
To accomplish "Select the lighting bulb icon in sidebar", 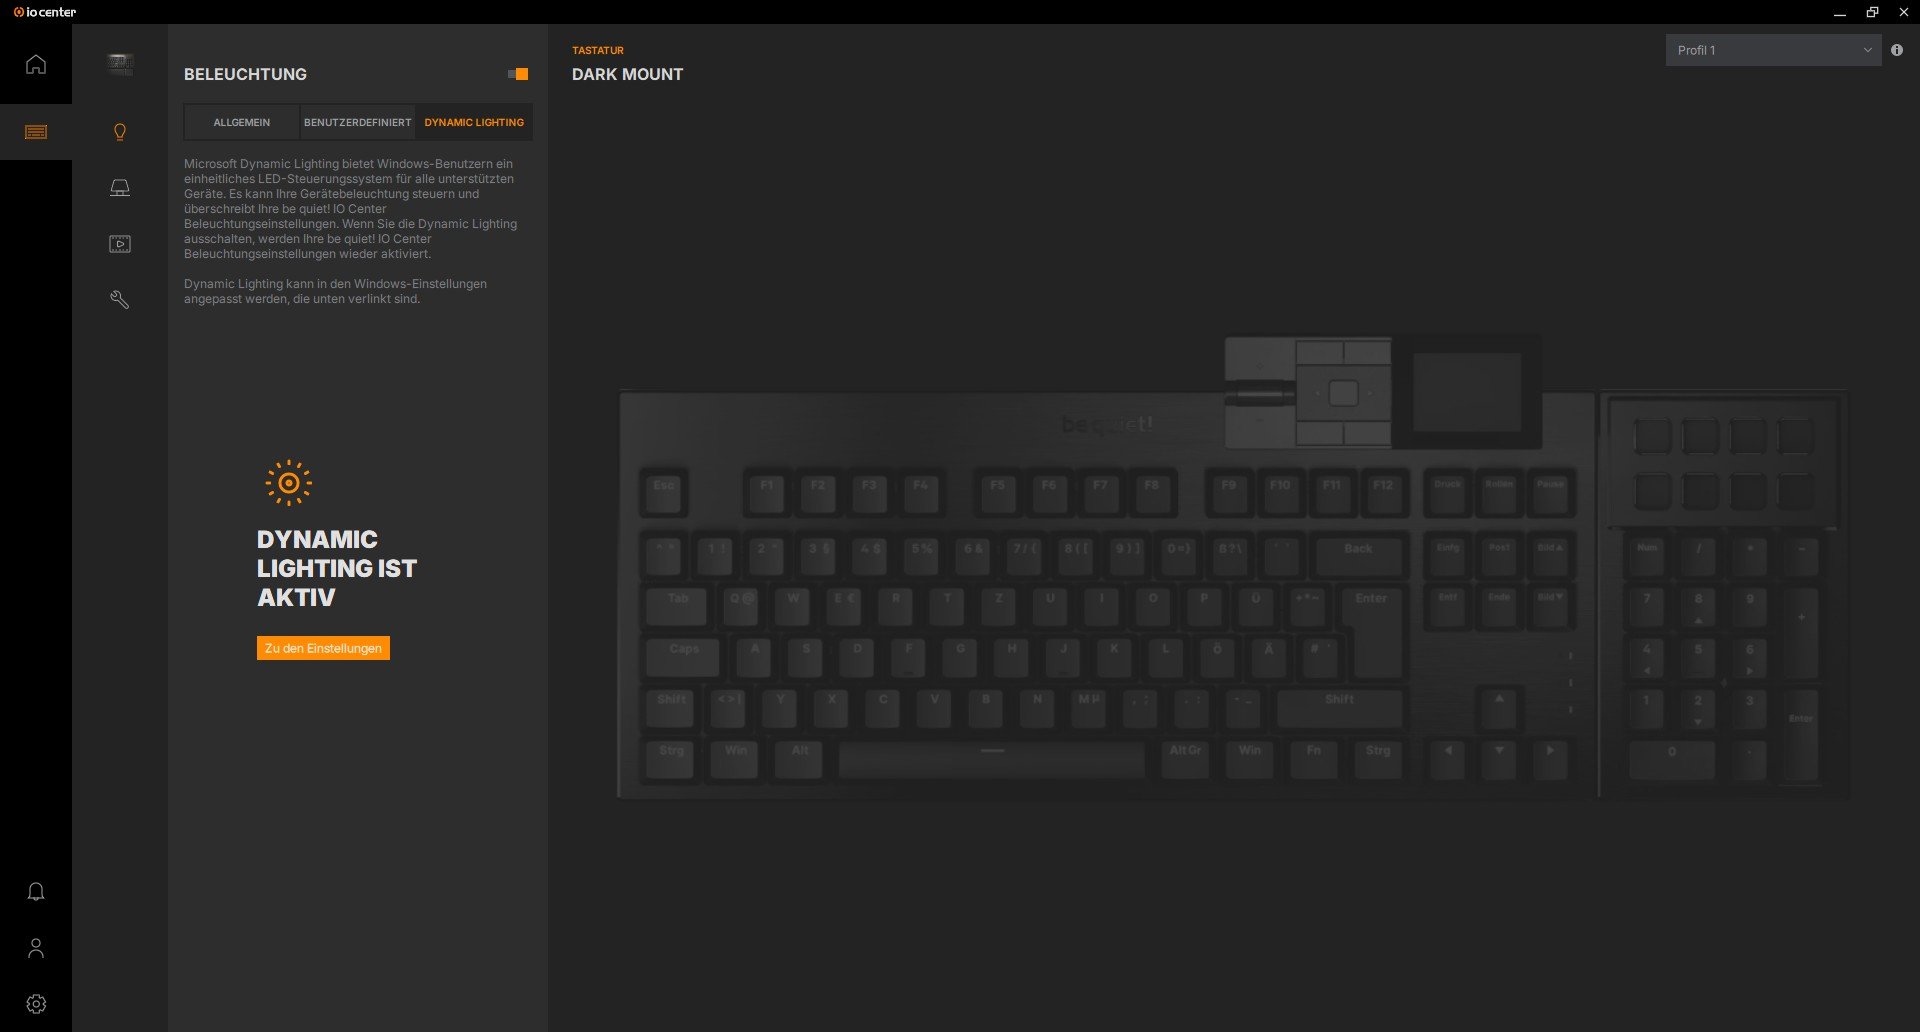I will tap(120, 131).
